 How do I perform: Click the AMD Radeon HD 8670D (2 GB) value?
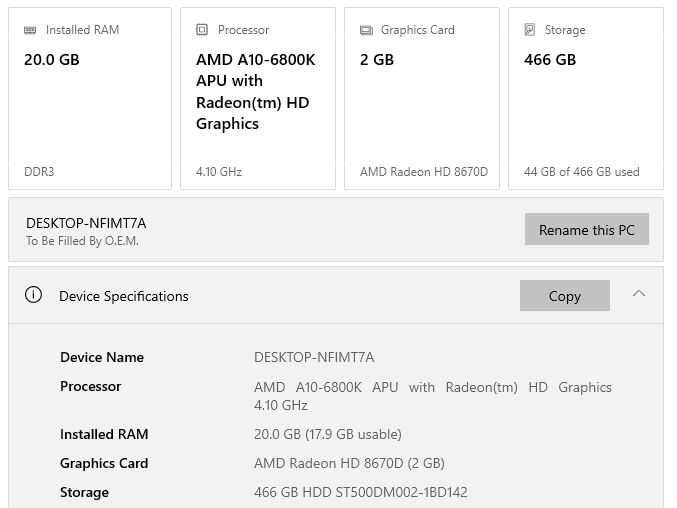click(x=349, y=463)
